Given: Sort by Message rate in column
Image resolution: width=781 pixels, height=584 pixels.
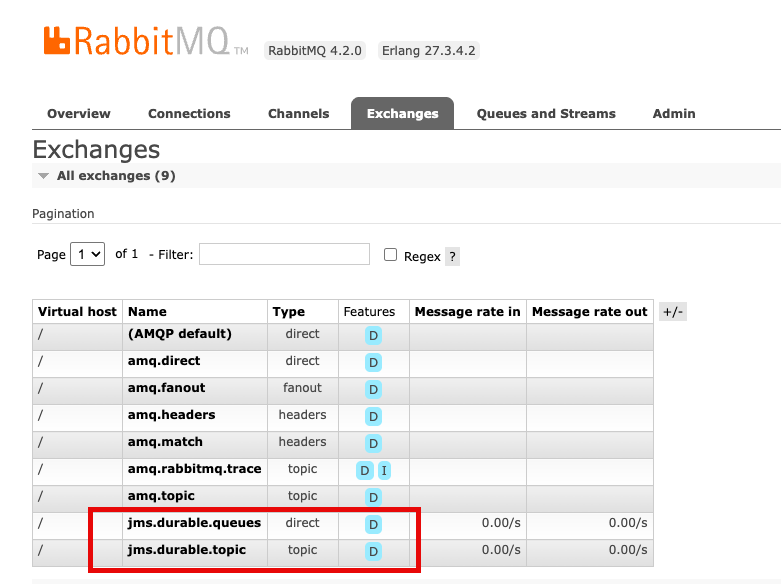Looking at the screenshot, I should 467,312.
